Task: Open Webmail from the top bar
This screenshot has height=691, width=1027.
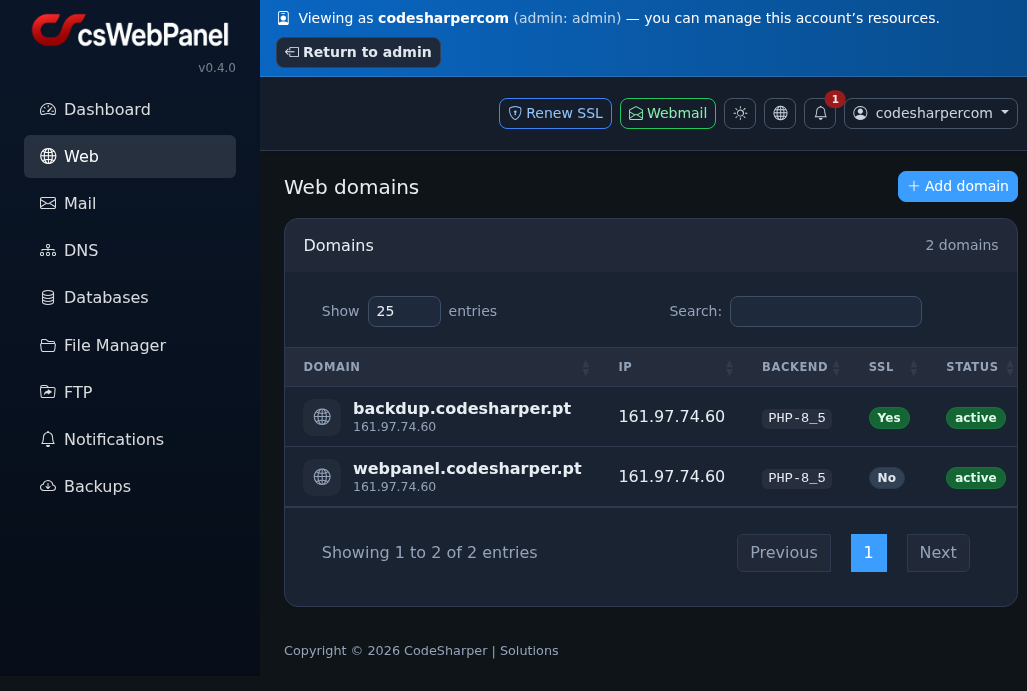Action: [x=668, y=113]
